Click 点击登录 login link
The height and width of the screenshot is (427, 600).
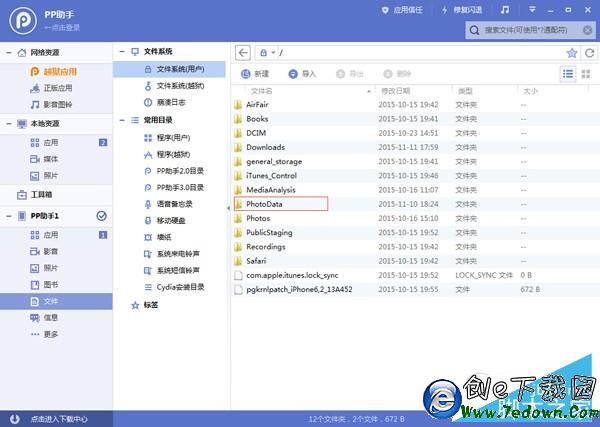62,28
